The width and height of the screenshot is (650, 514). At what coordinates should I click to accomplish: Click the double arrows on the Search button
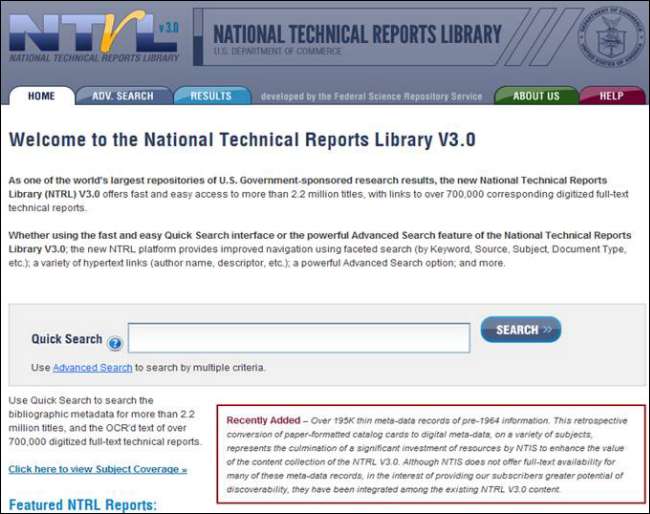click(x=547, y=330)
